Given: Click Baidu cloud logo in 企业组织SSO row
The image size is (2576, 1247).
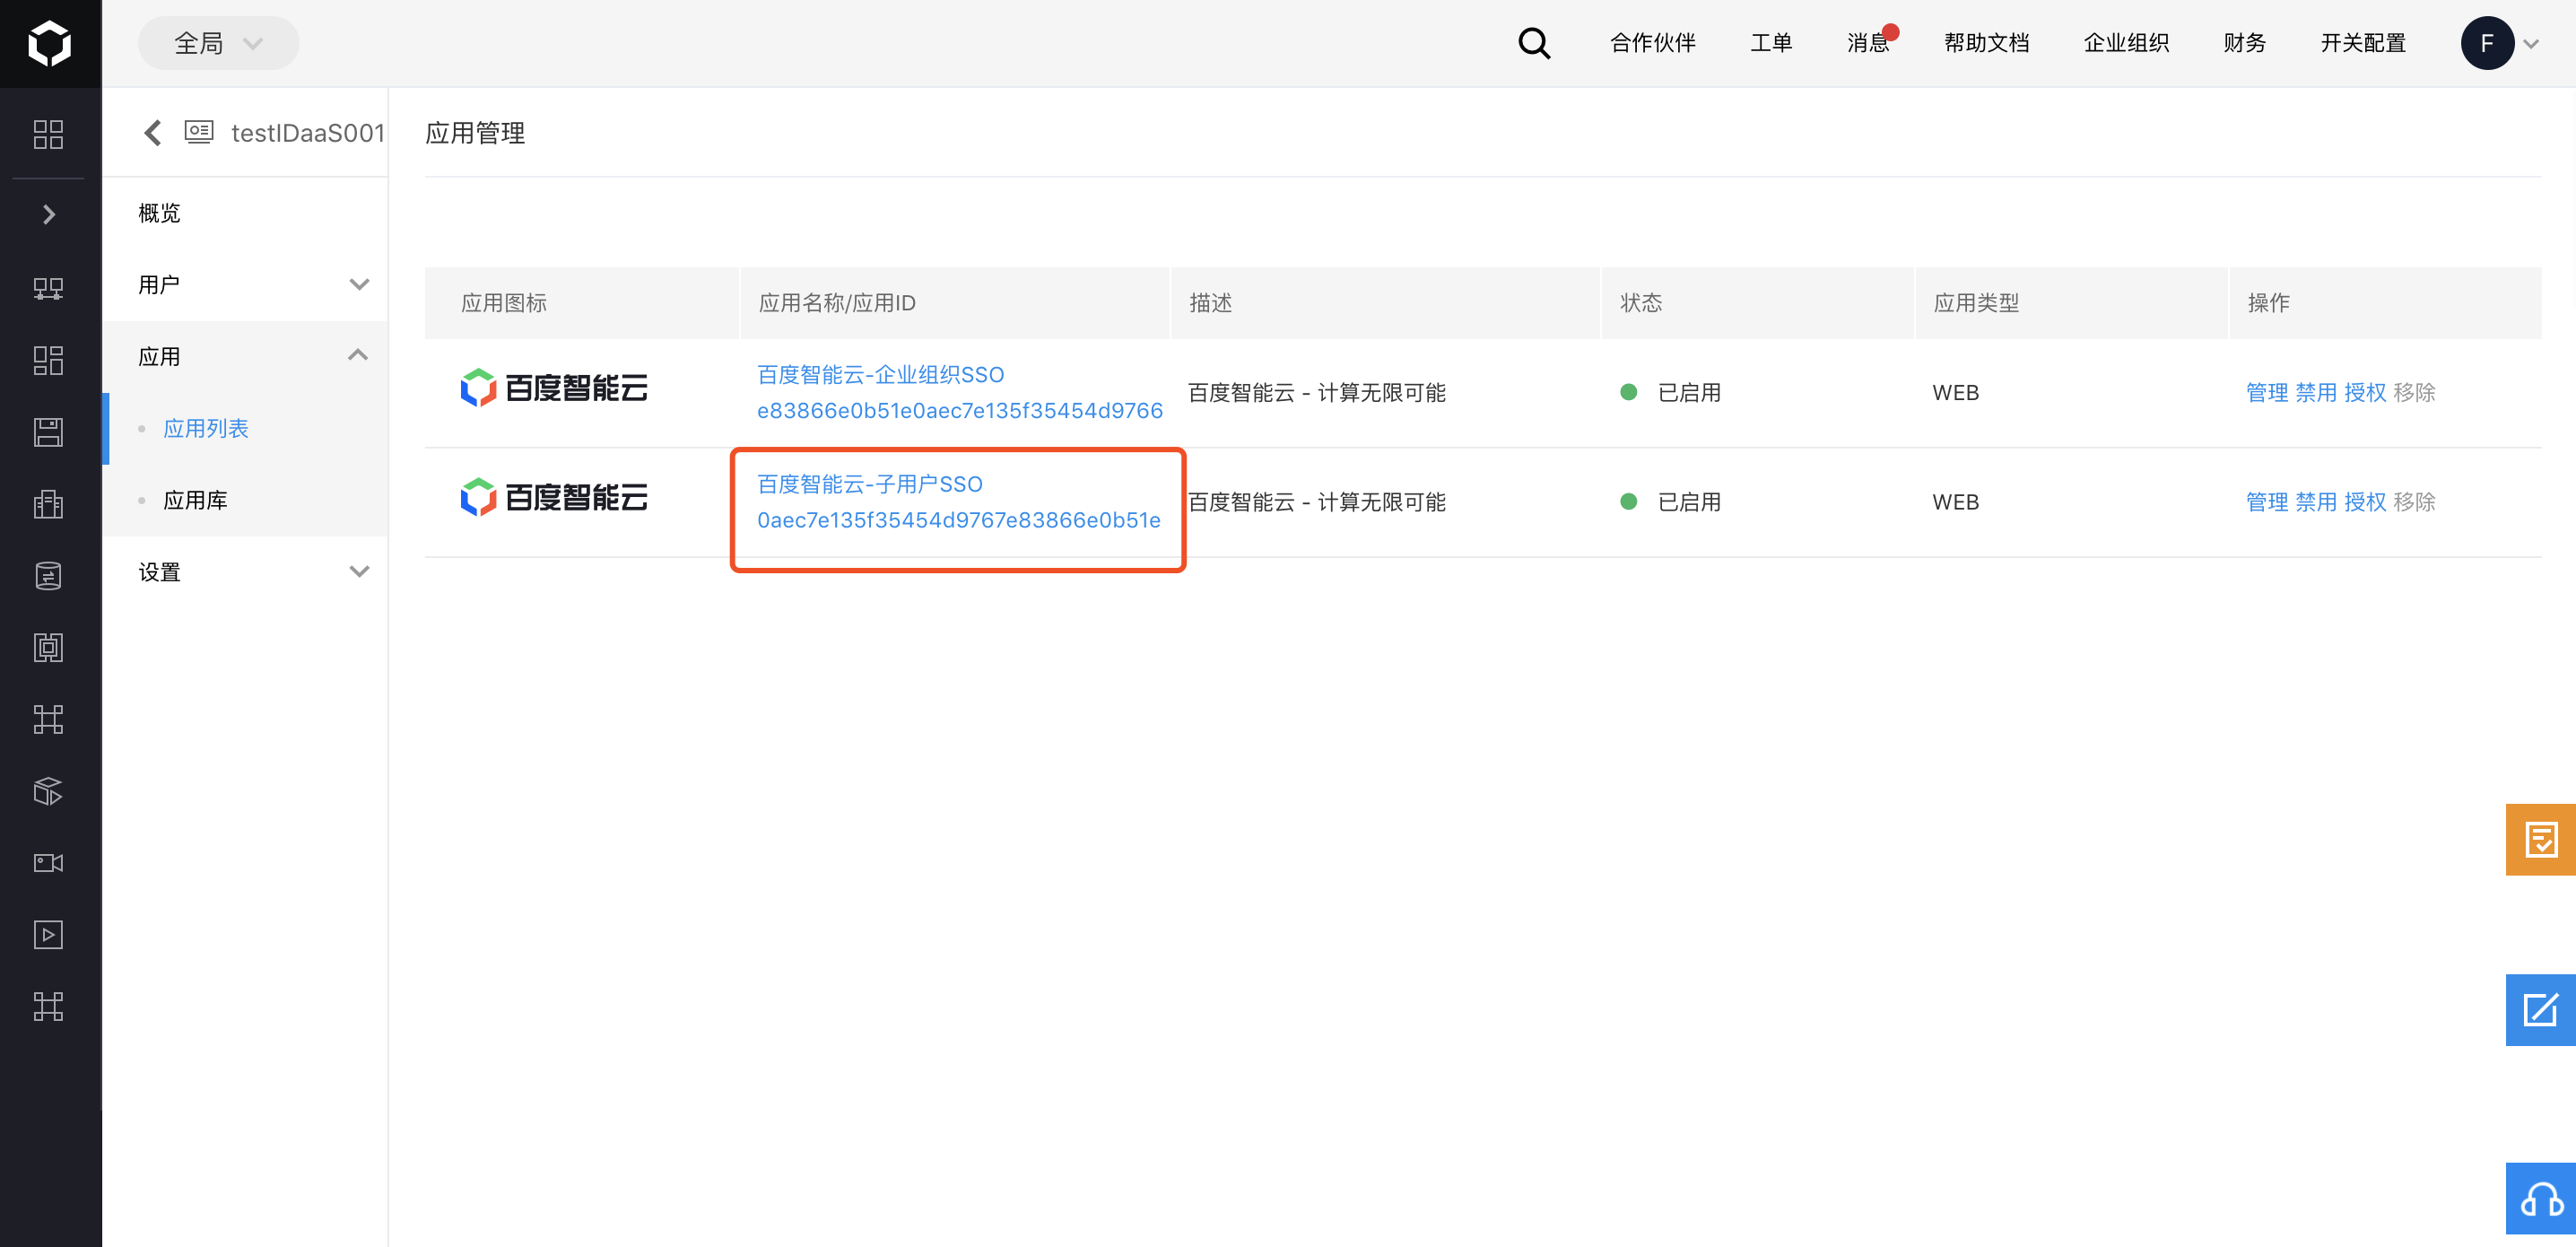Looking at the screenshot, I should coord(554,388).
